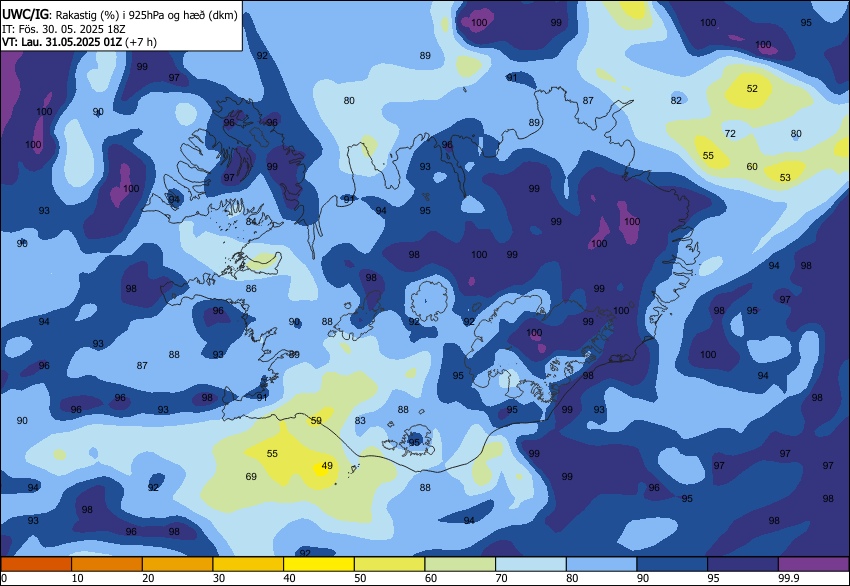Click the 0–10 dark orange legend swatch
The image size is (850, 586).
[x=36, y=564]
